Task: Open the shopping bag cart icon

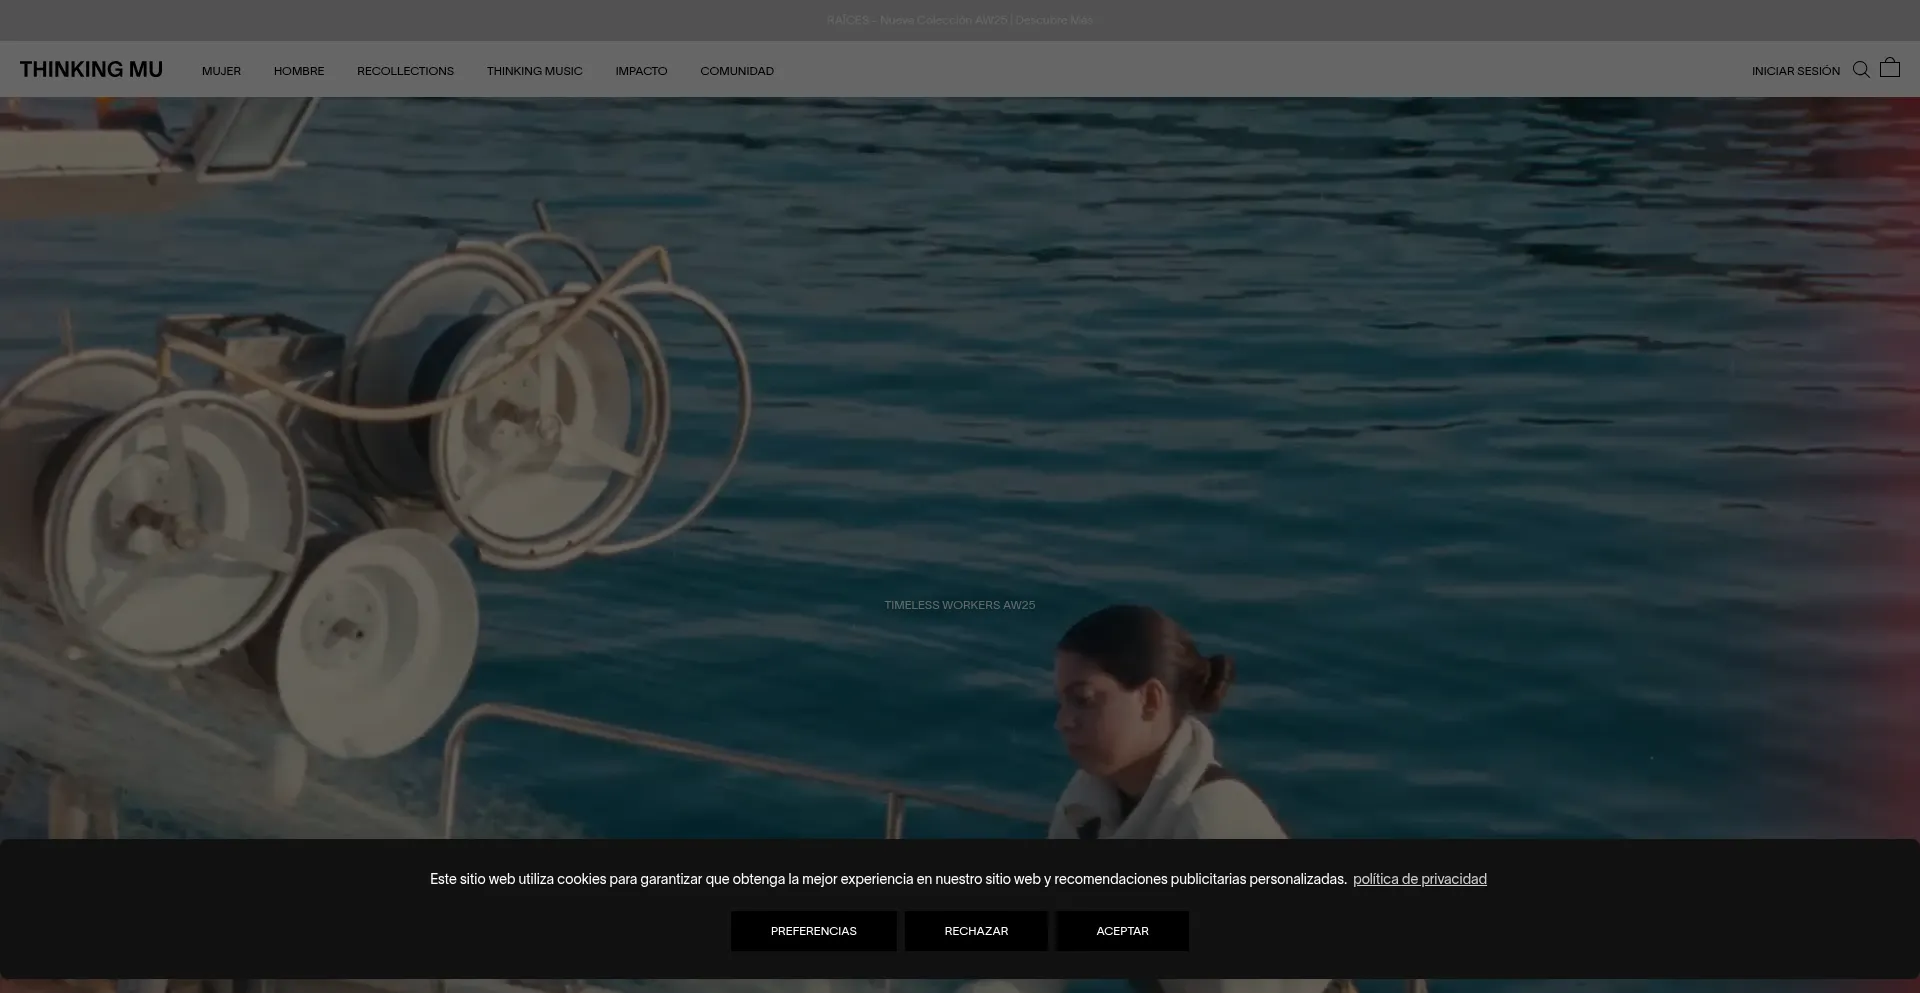Action: 1889,69
